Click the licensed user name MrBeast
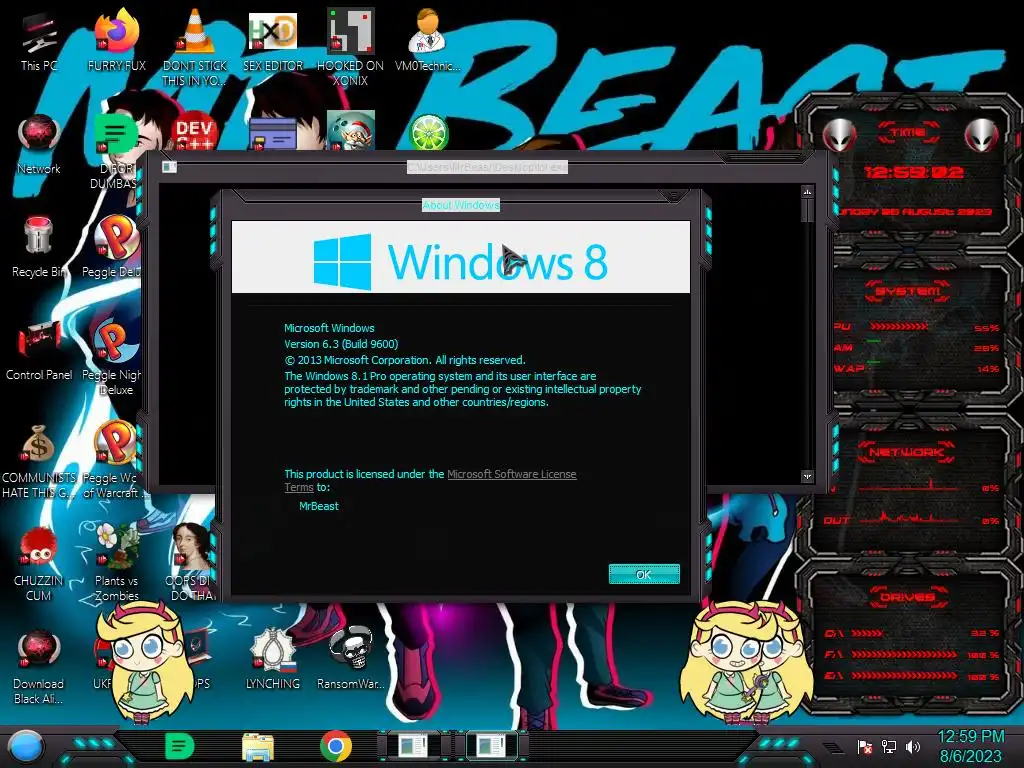 point(319,506)
